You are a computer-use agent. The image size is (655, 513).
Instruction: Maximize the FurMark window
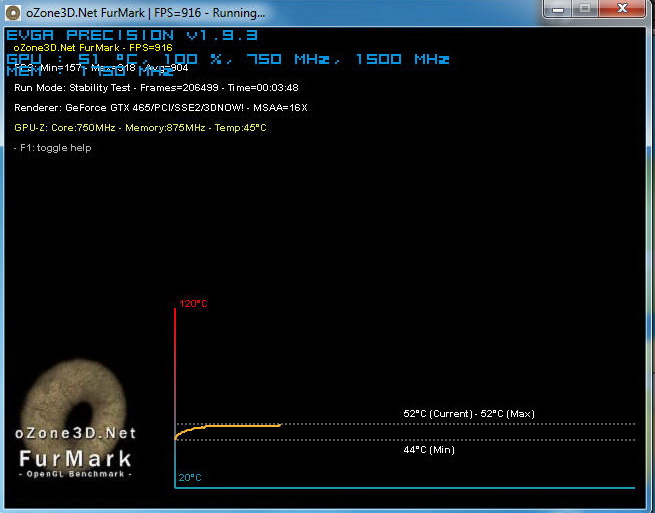coord(585,9)
